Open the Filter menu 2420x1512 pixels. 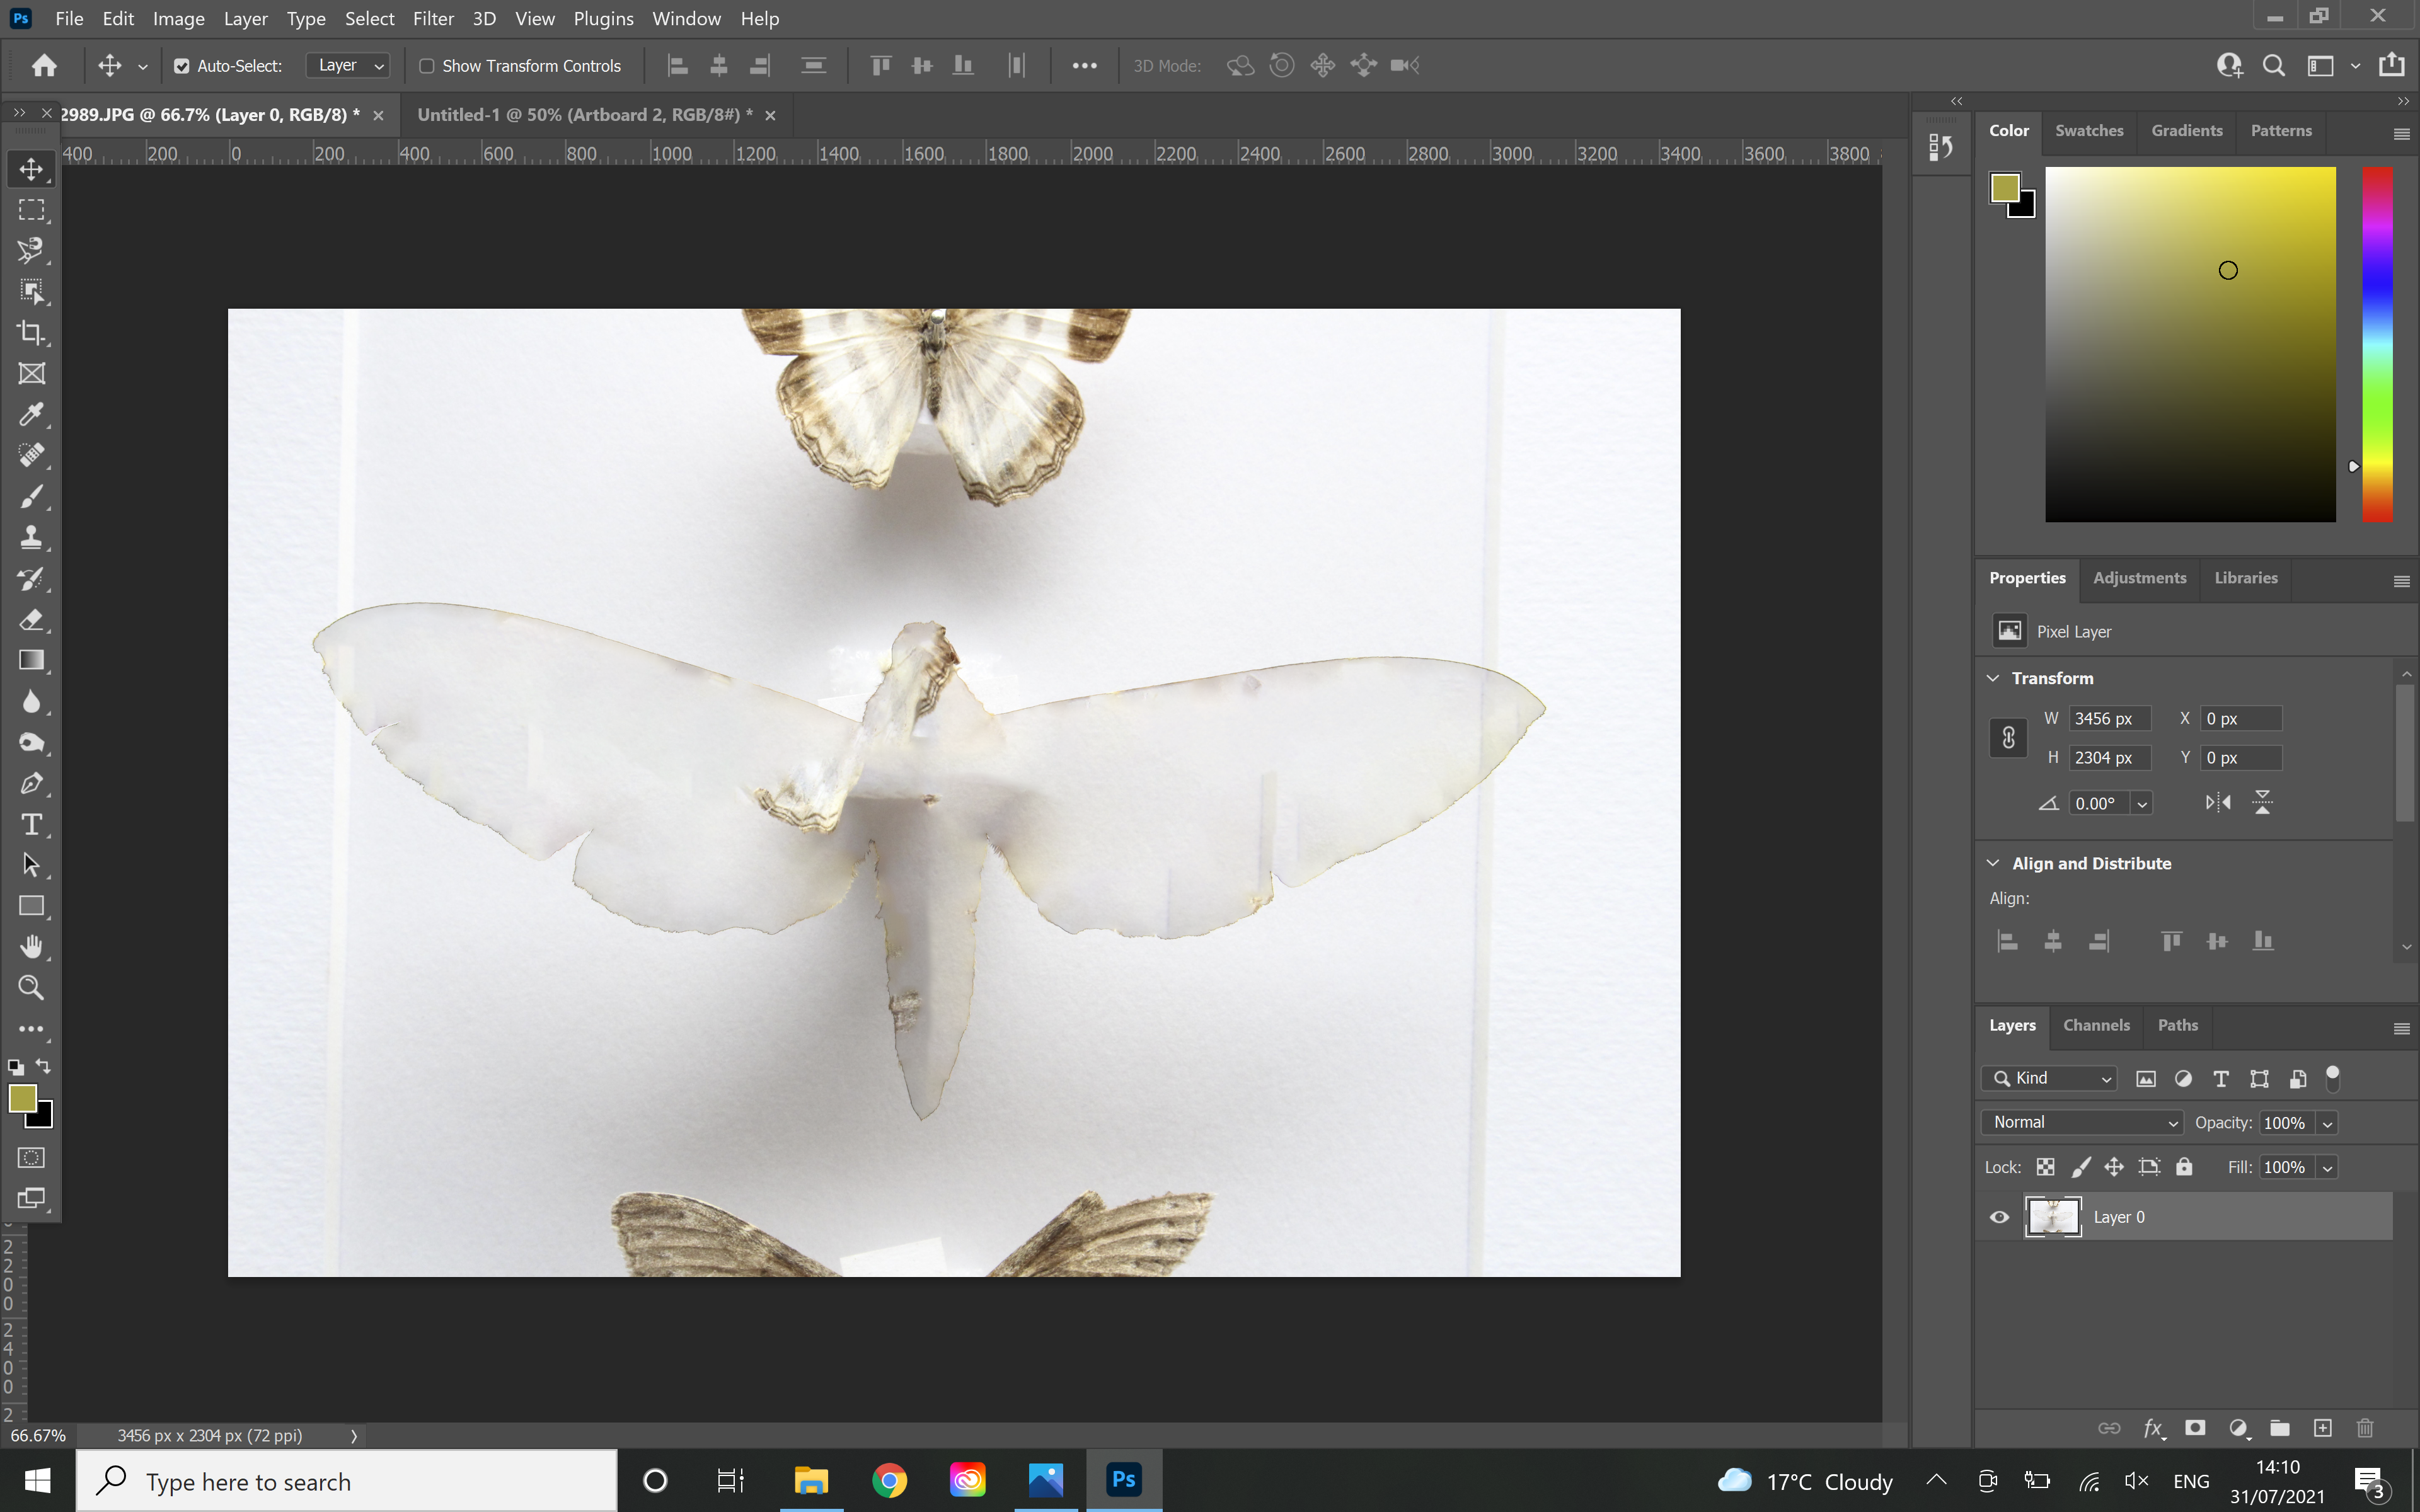click(433, 18)
